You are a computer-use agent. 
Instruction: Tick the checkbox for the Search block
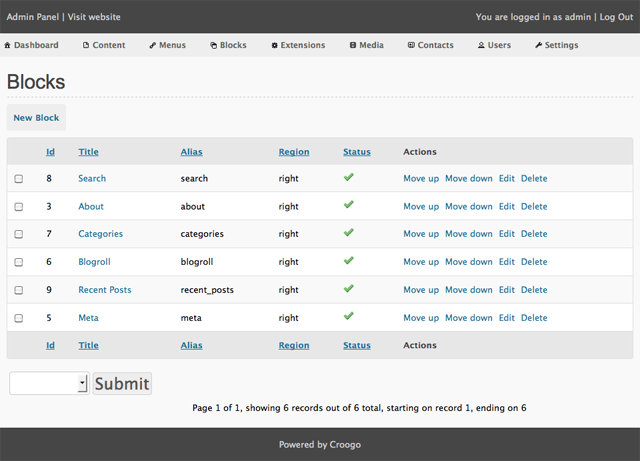pos(19,179)
